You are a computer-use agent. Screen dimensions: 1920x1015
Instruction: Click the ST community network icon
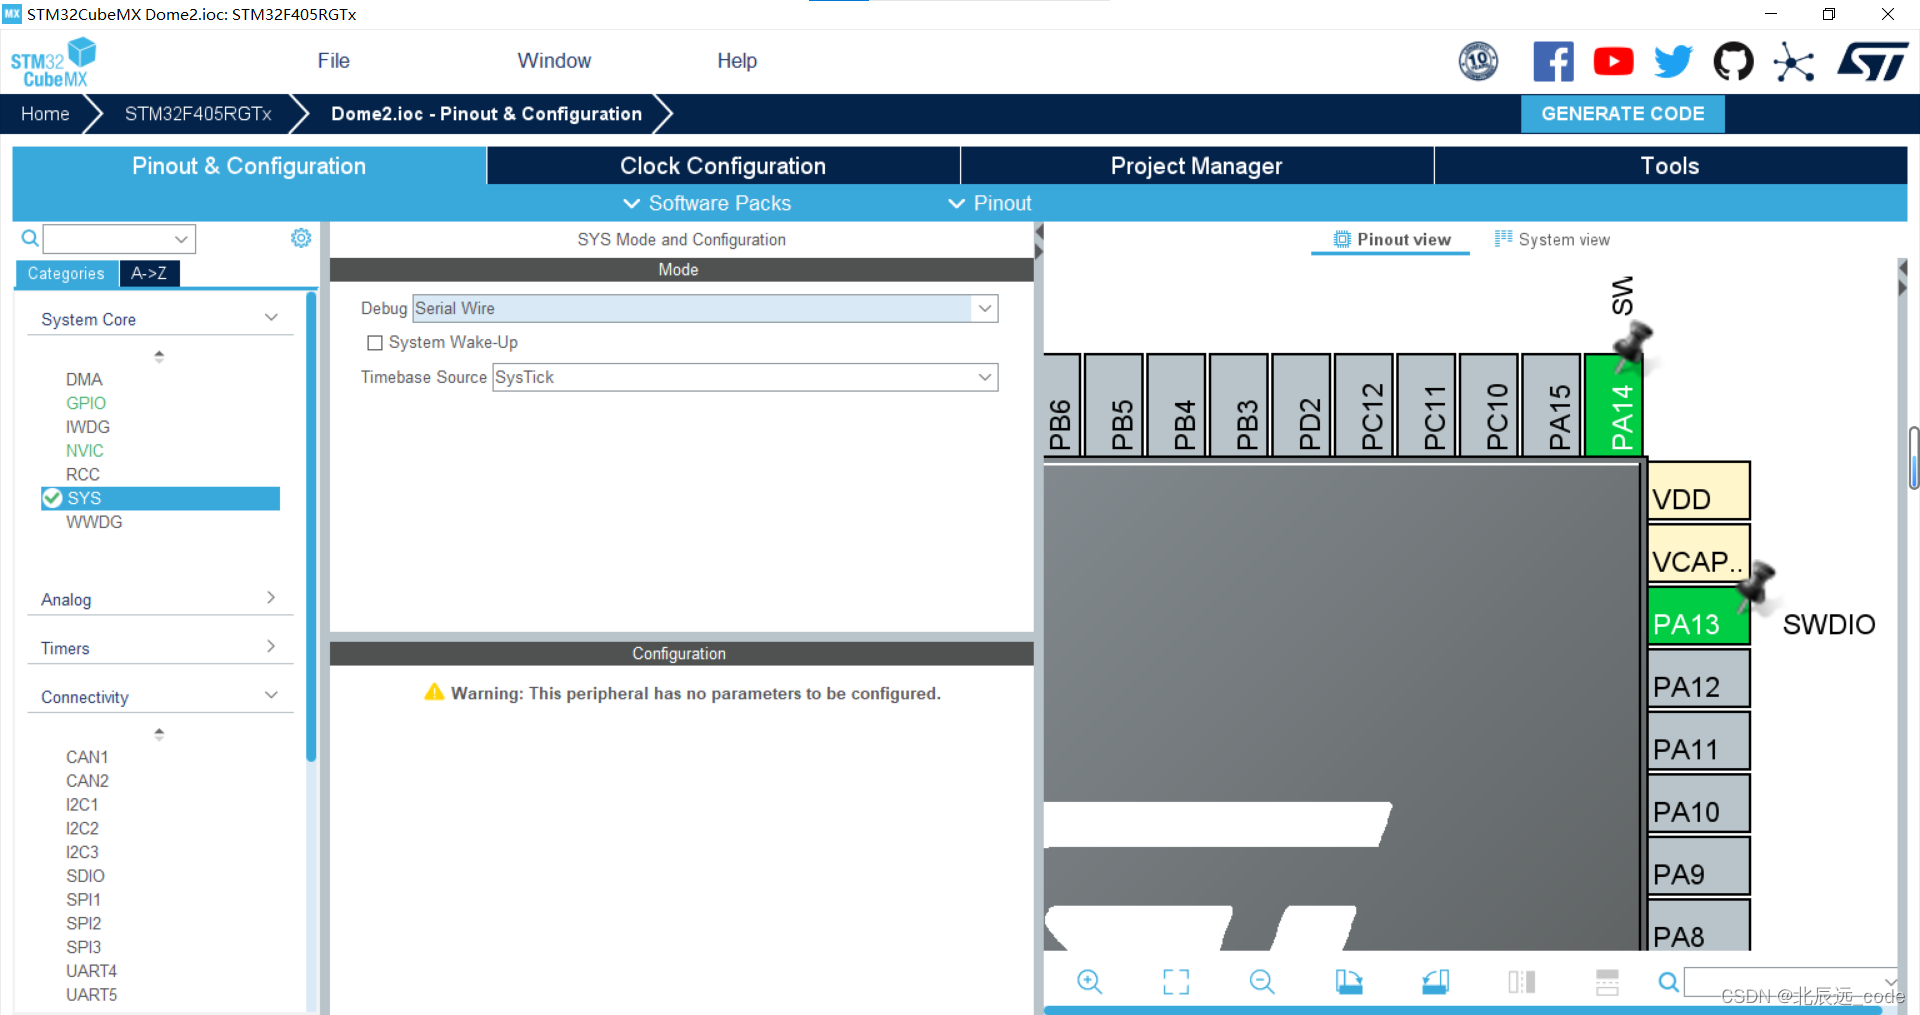pyautogui.click(x=1794, y=62)
